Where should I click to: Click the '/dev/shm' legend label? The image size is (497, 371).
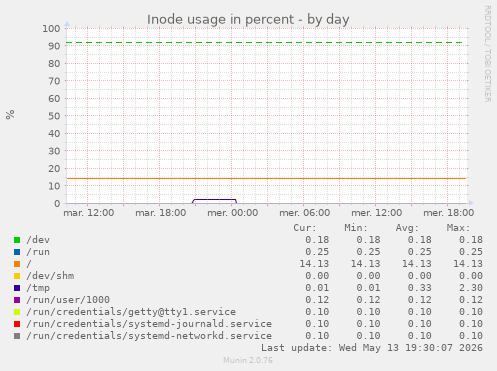point(50,276)
